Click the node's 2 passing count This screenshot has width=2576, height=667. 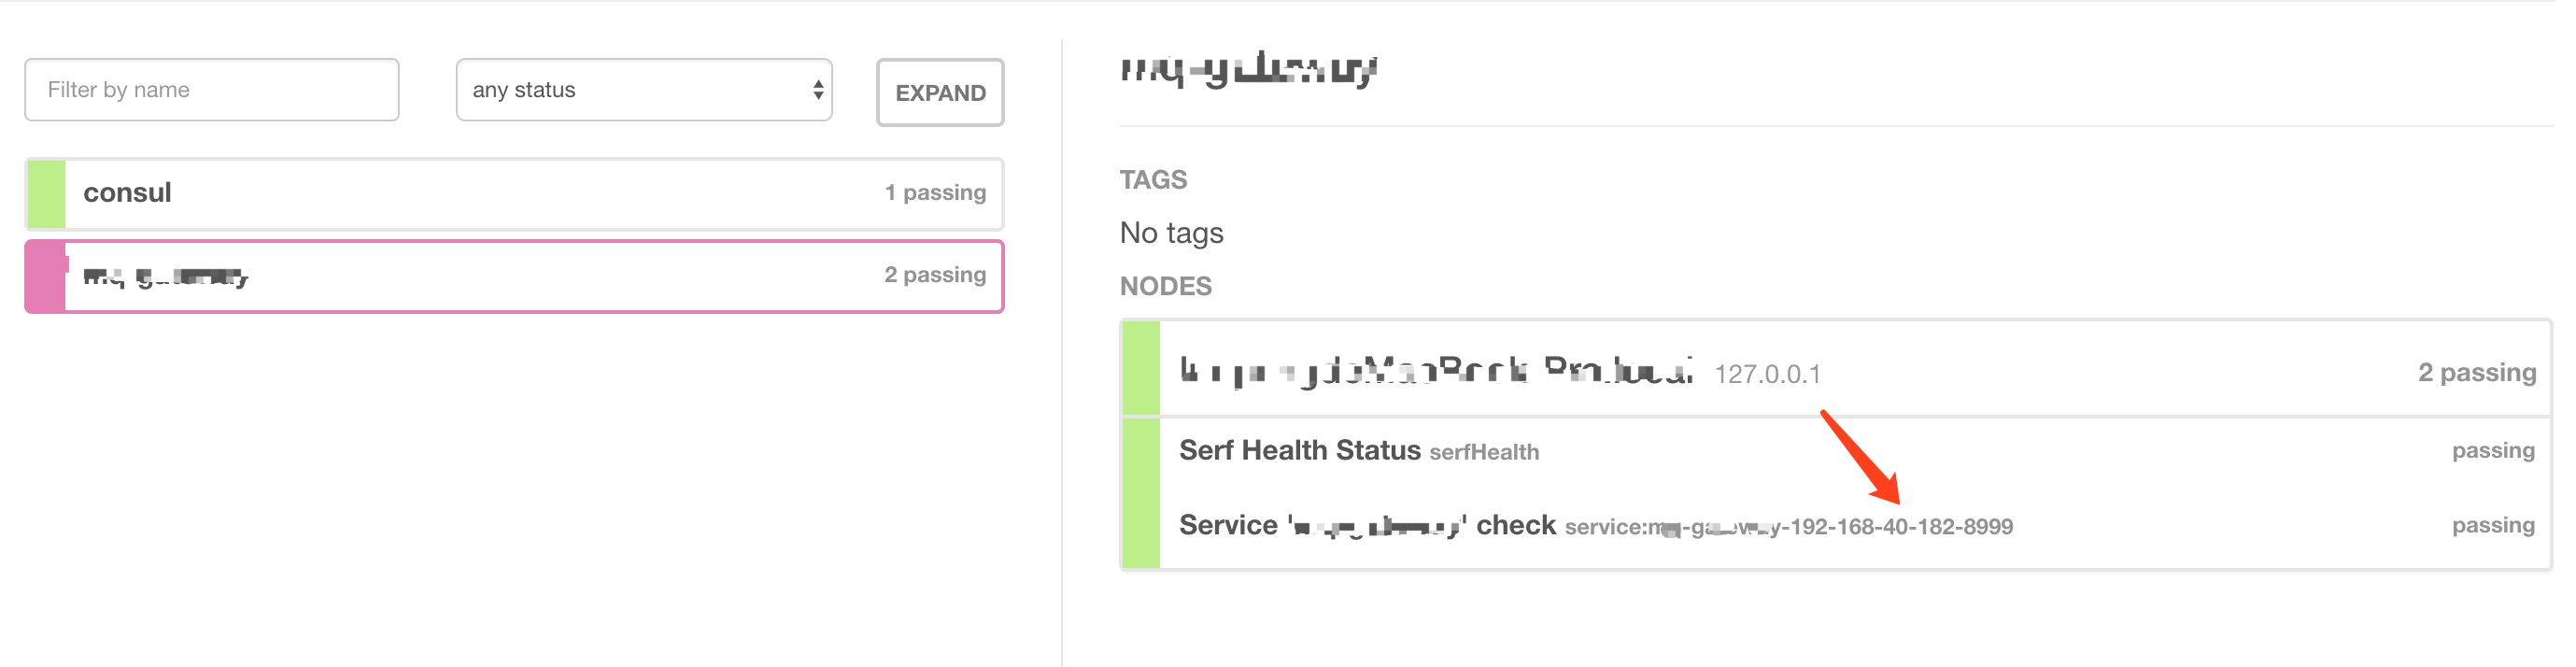[x=2477, y=372]
